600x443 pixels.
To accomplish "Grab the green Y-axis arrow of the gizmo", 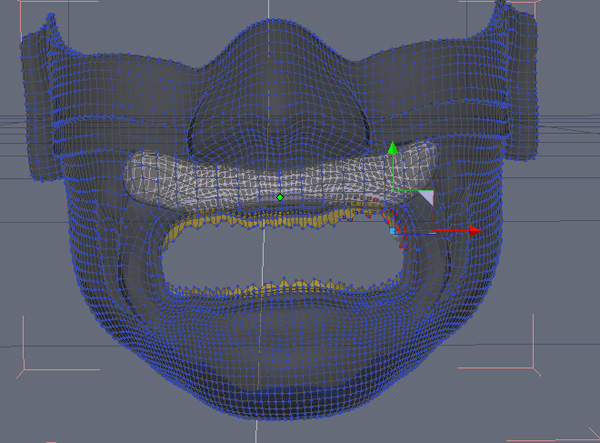I will (x=393, y=148).
